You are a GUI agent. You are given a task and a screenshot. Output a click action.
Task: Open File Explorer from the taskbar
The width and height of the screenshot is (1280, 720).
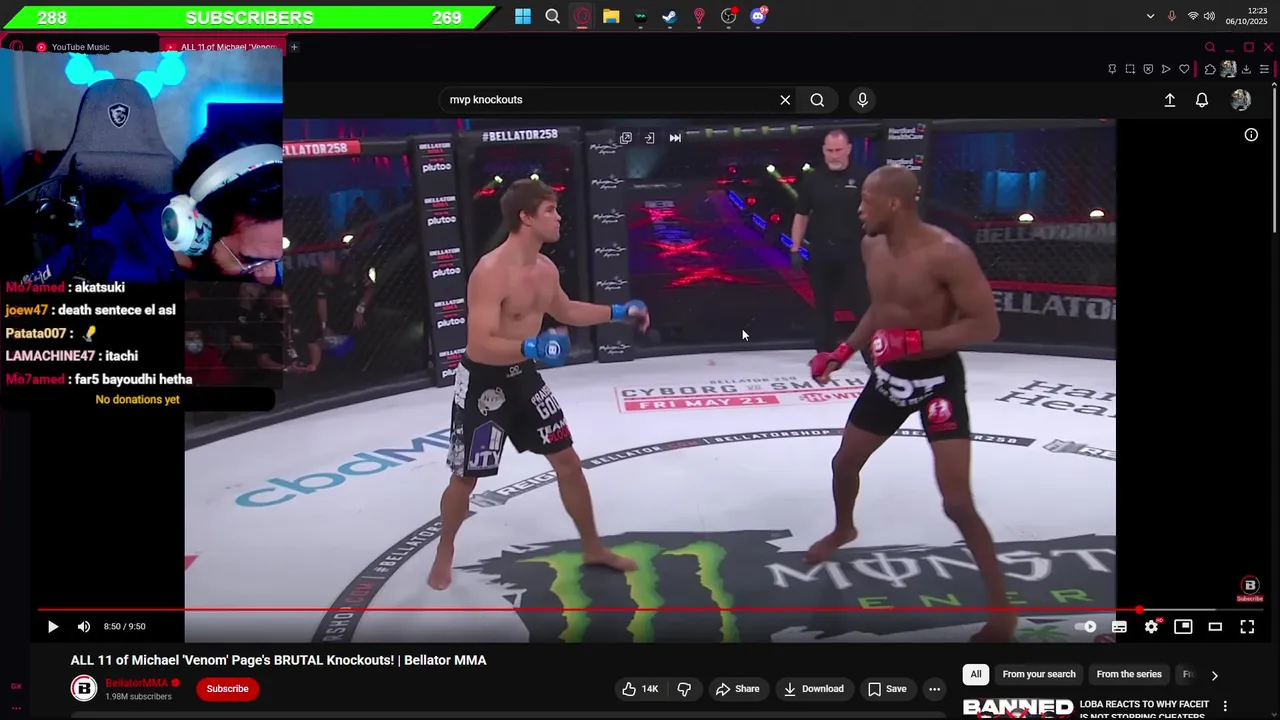click(x=611, y=16)
